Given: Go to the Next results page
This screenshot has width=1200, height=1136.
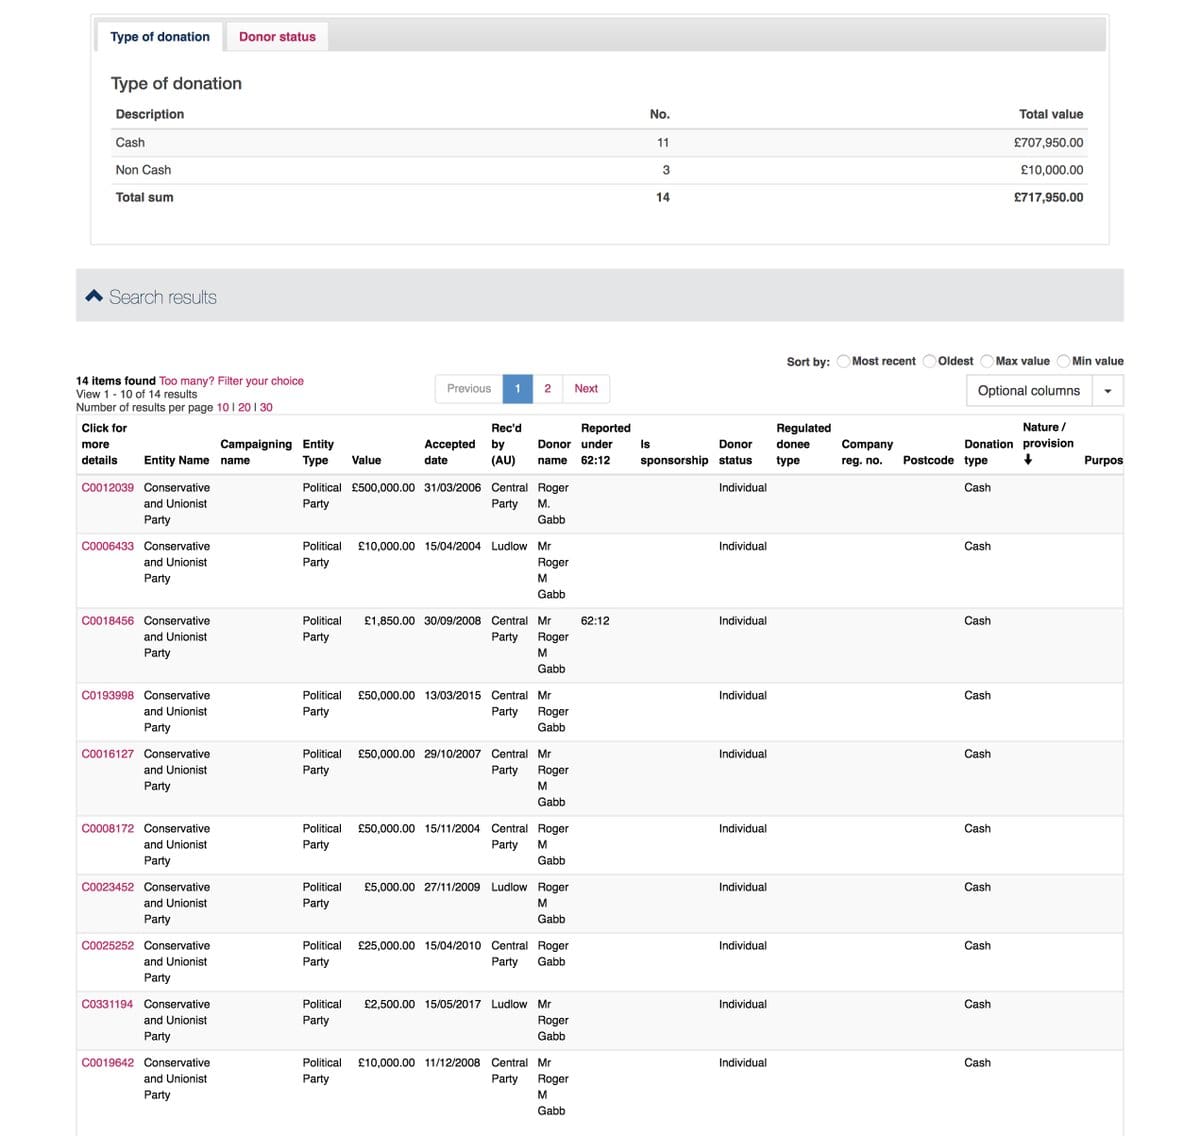Looking at the screenshot, I should coord(586,389).
